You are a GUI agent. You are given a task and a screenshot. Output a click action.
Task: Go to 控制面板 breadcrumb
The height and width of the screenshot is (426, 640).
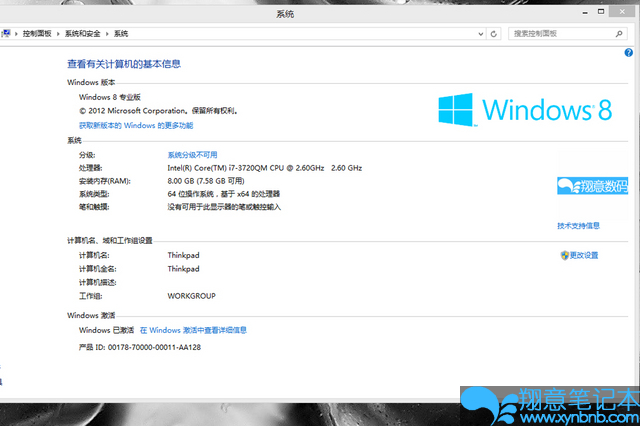(37, 34)
